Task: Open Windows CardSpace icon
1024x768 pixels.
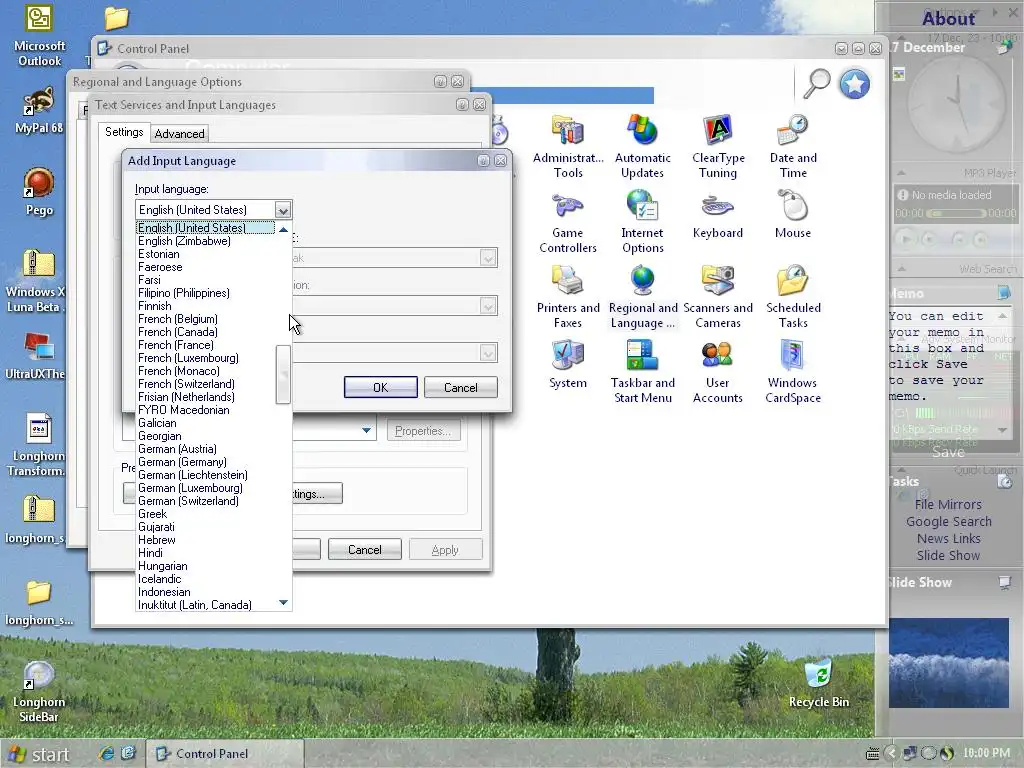Action: [793, 372]
